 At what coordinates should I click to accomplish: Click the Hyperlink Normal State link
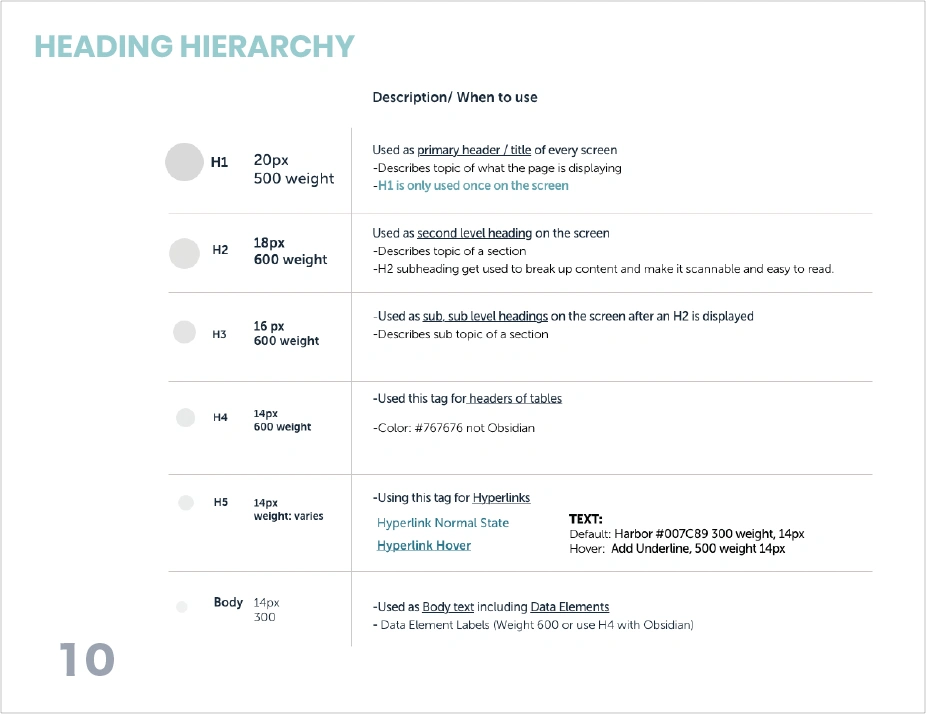tap(443, 523)
